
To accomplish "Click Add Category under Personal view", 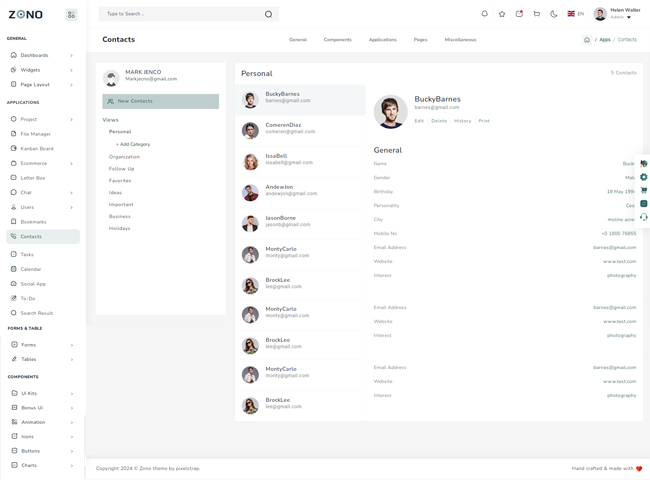I will [133, 144].
